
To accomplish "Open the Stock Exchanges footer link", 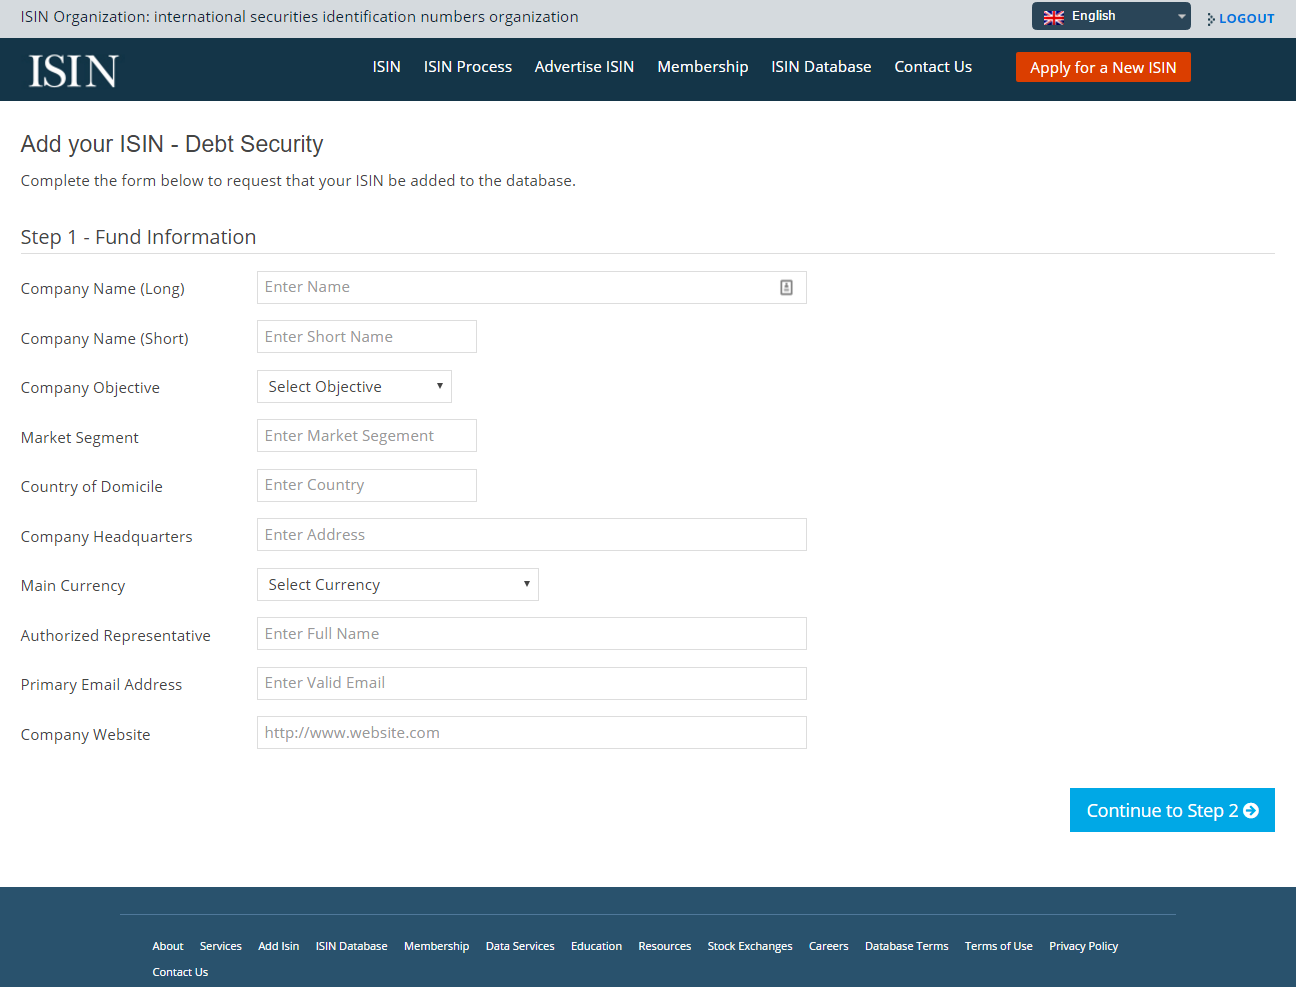I will 750,946.
